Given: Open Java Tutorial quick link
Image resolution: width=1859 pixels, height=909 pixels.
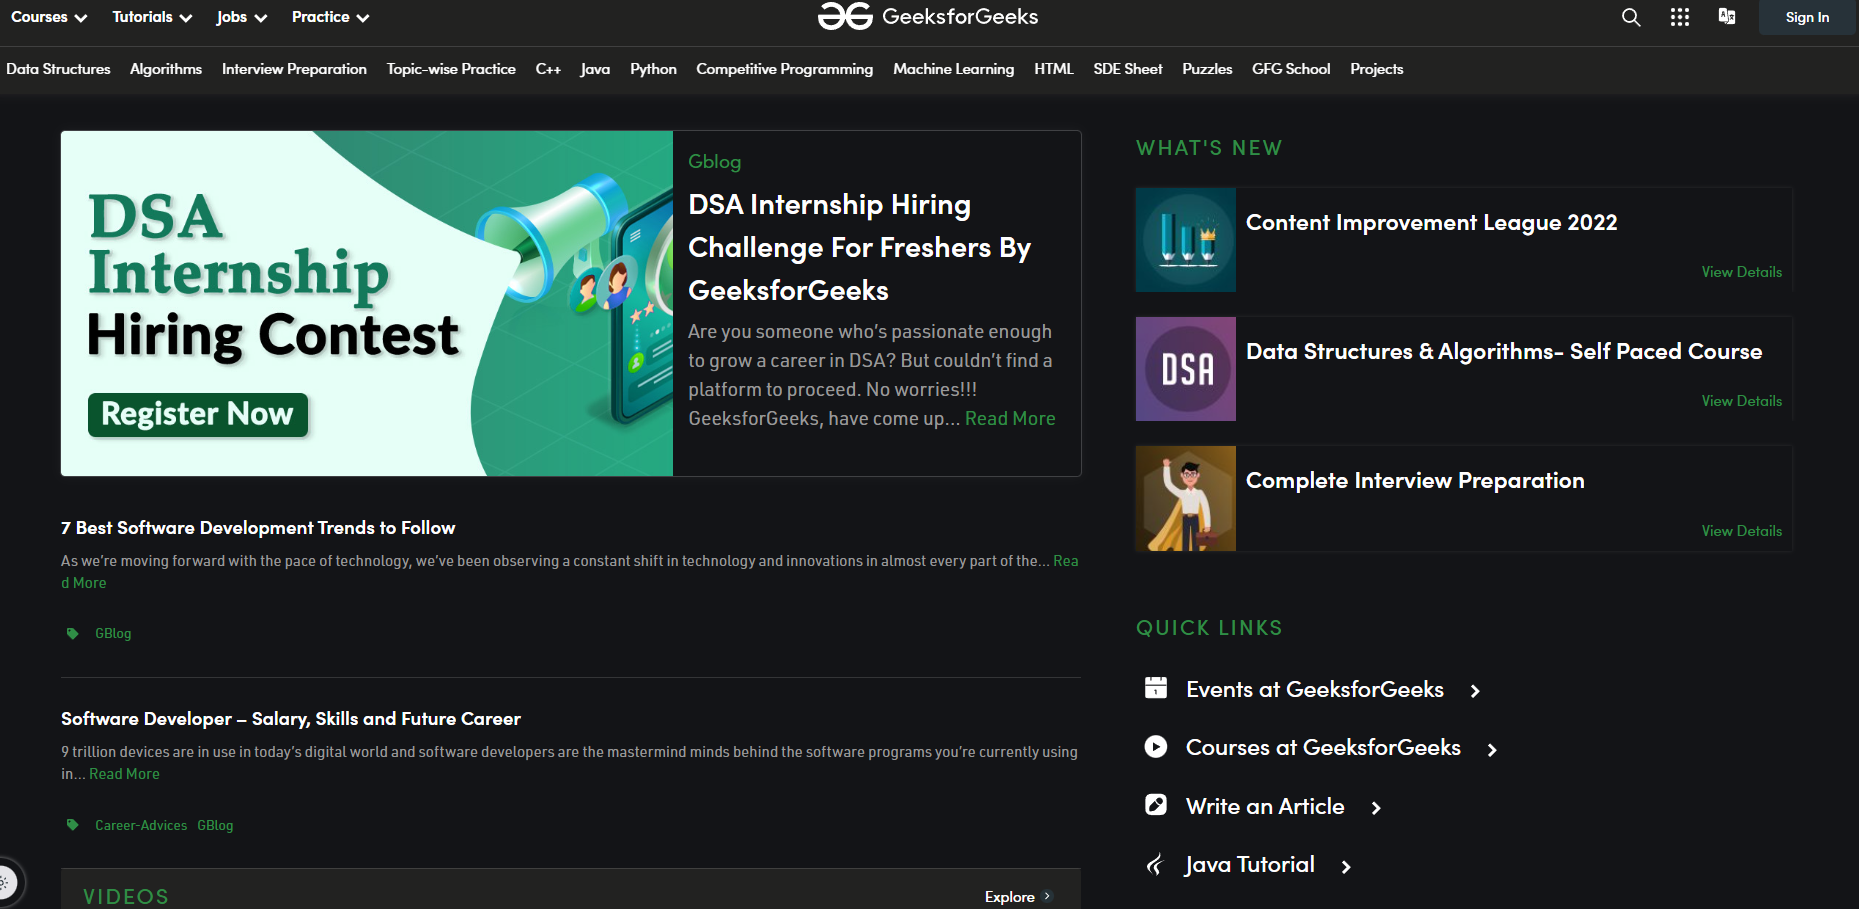Looking at the screenshot, I should tap(1250, 865).
